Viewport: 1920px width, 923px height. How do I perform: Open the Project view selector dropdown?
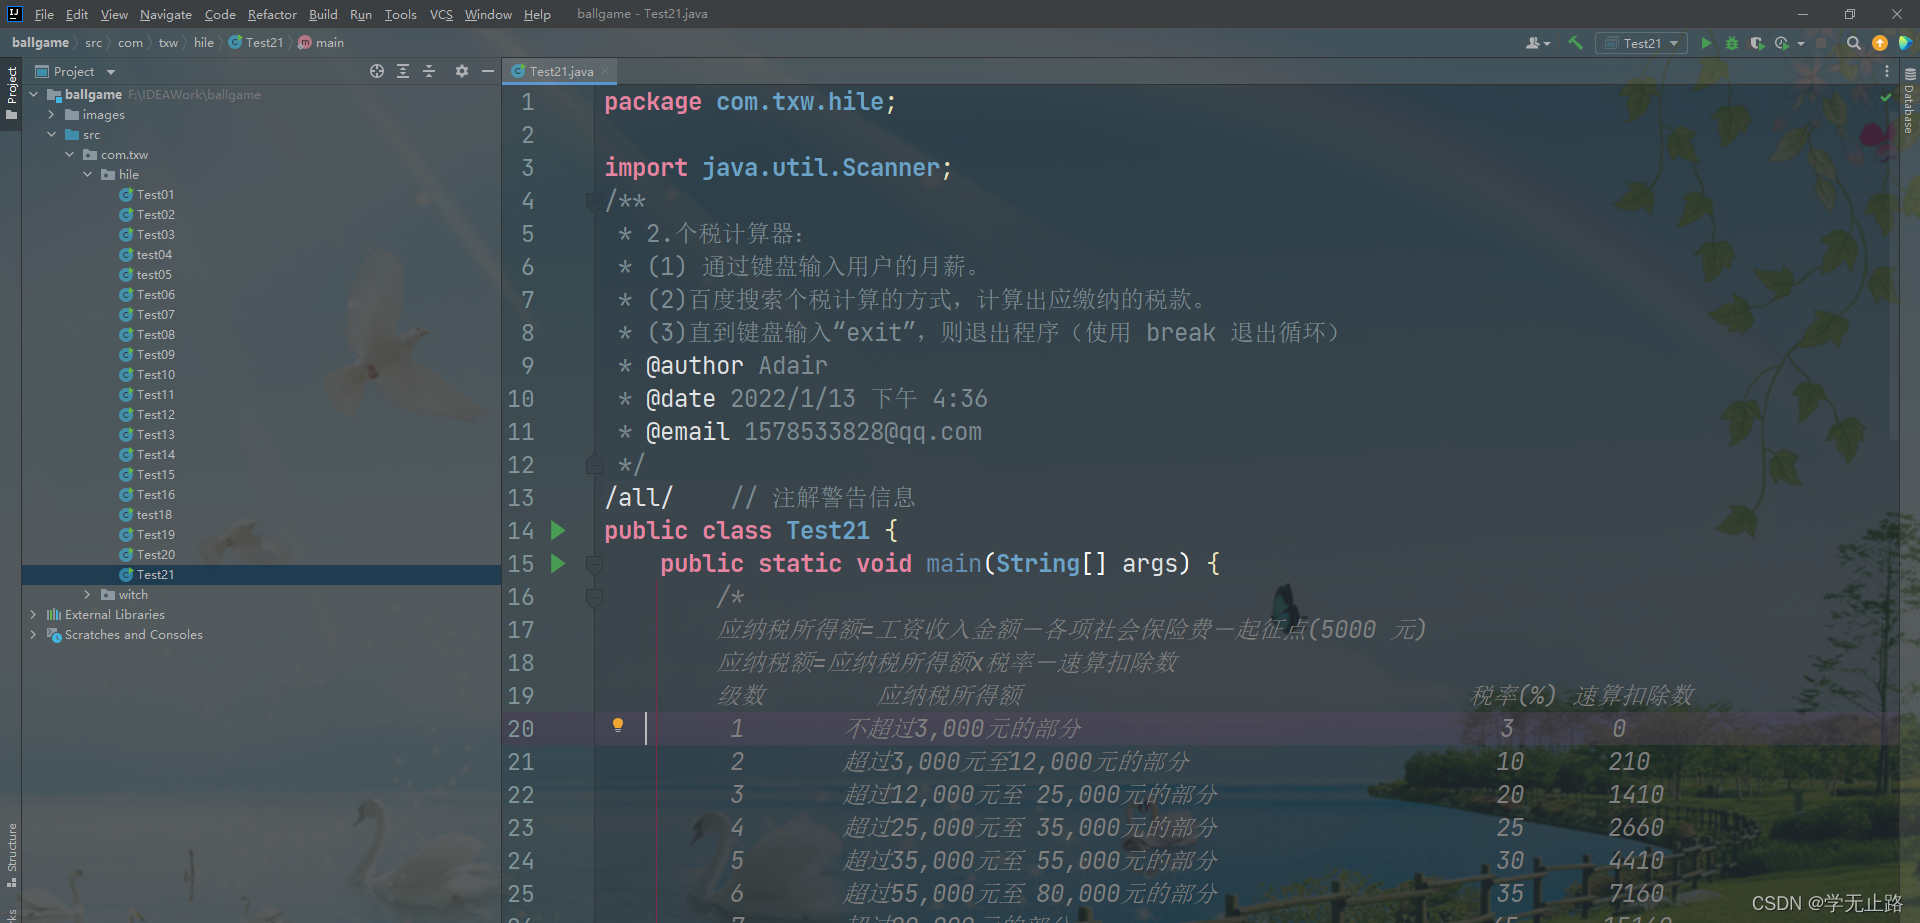[76, 71]
